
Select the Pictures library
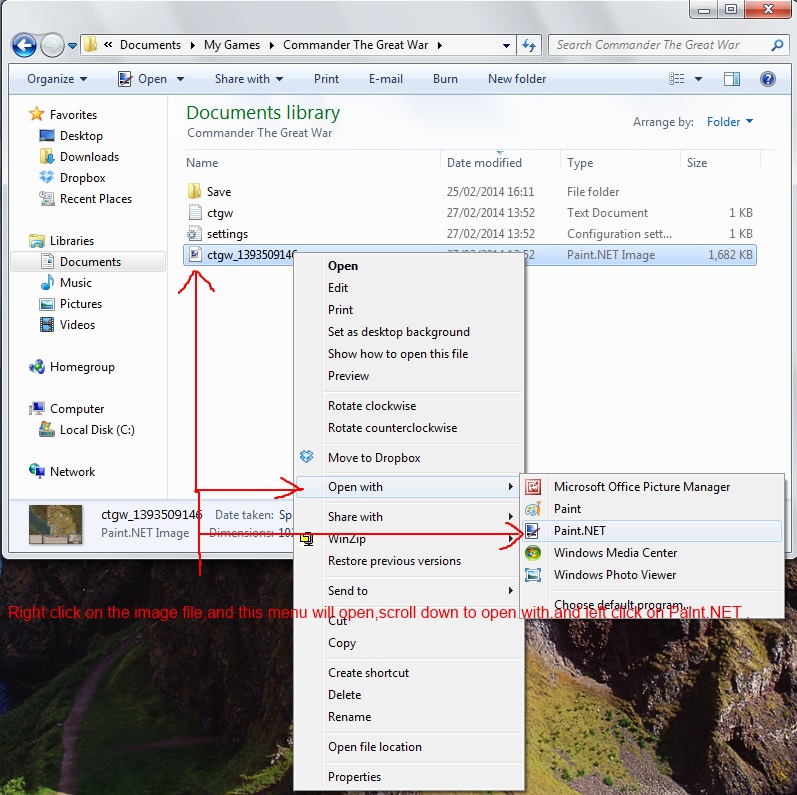(81, 304)
